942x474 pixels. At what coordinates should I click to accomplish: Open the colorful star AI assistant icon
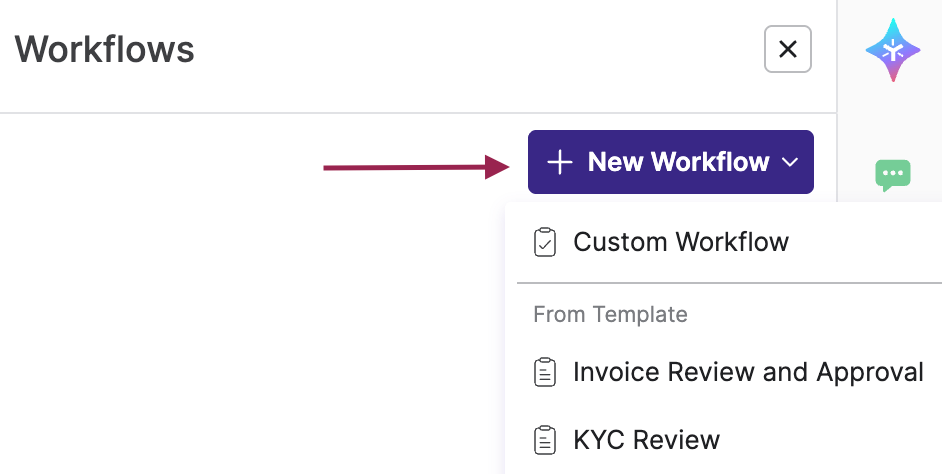pos(893,50)
